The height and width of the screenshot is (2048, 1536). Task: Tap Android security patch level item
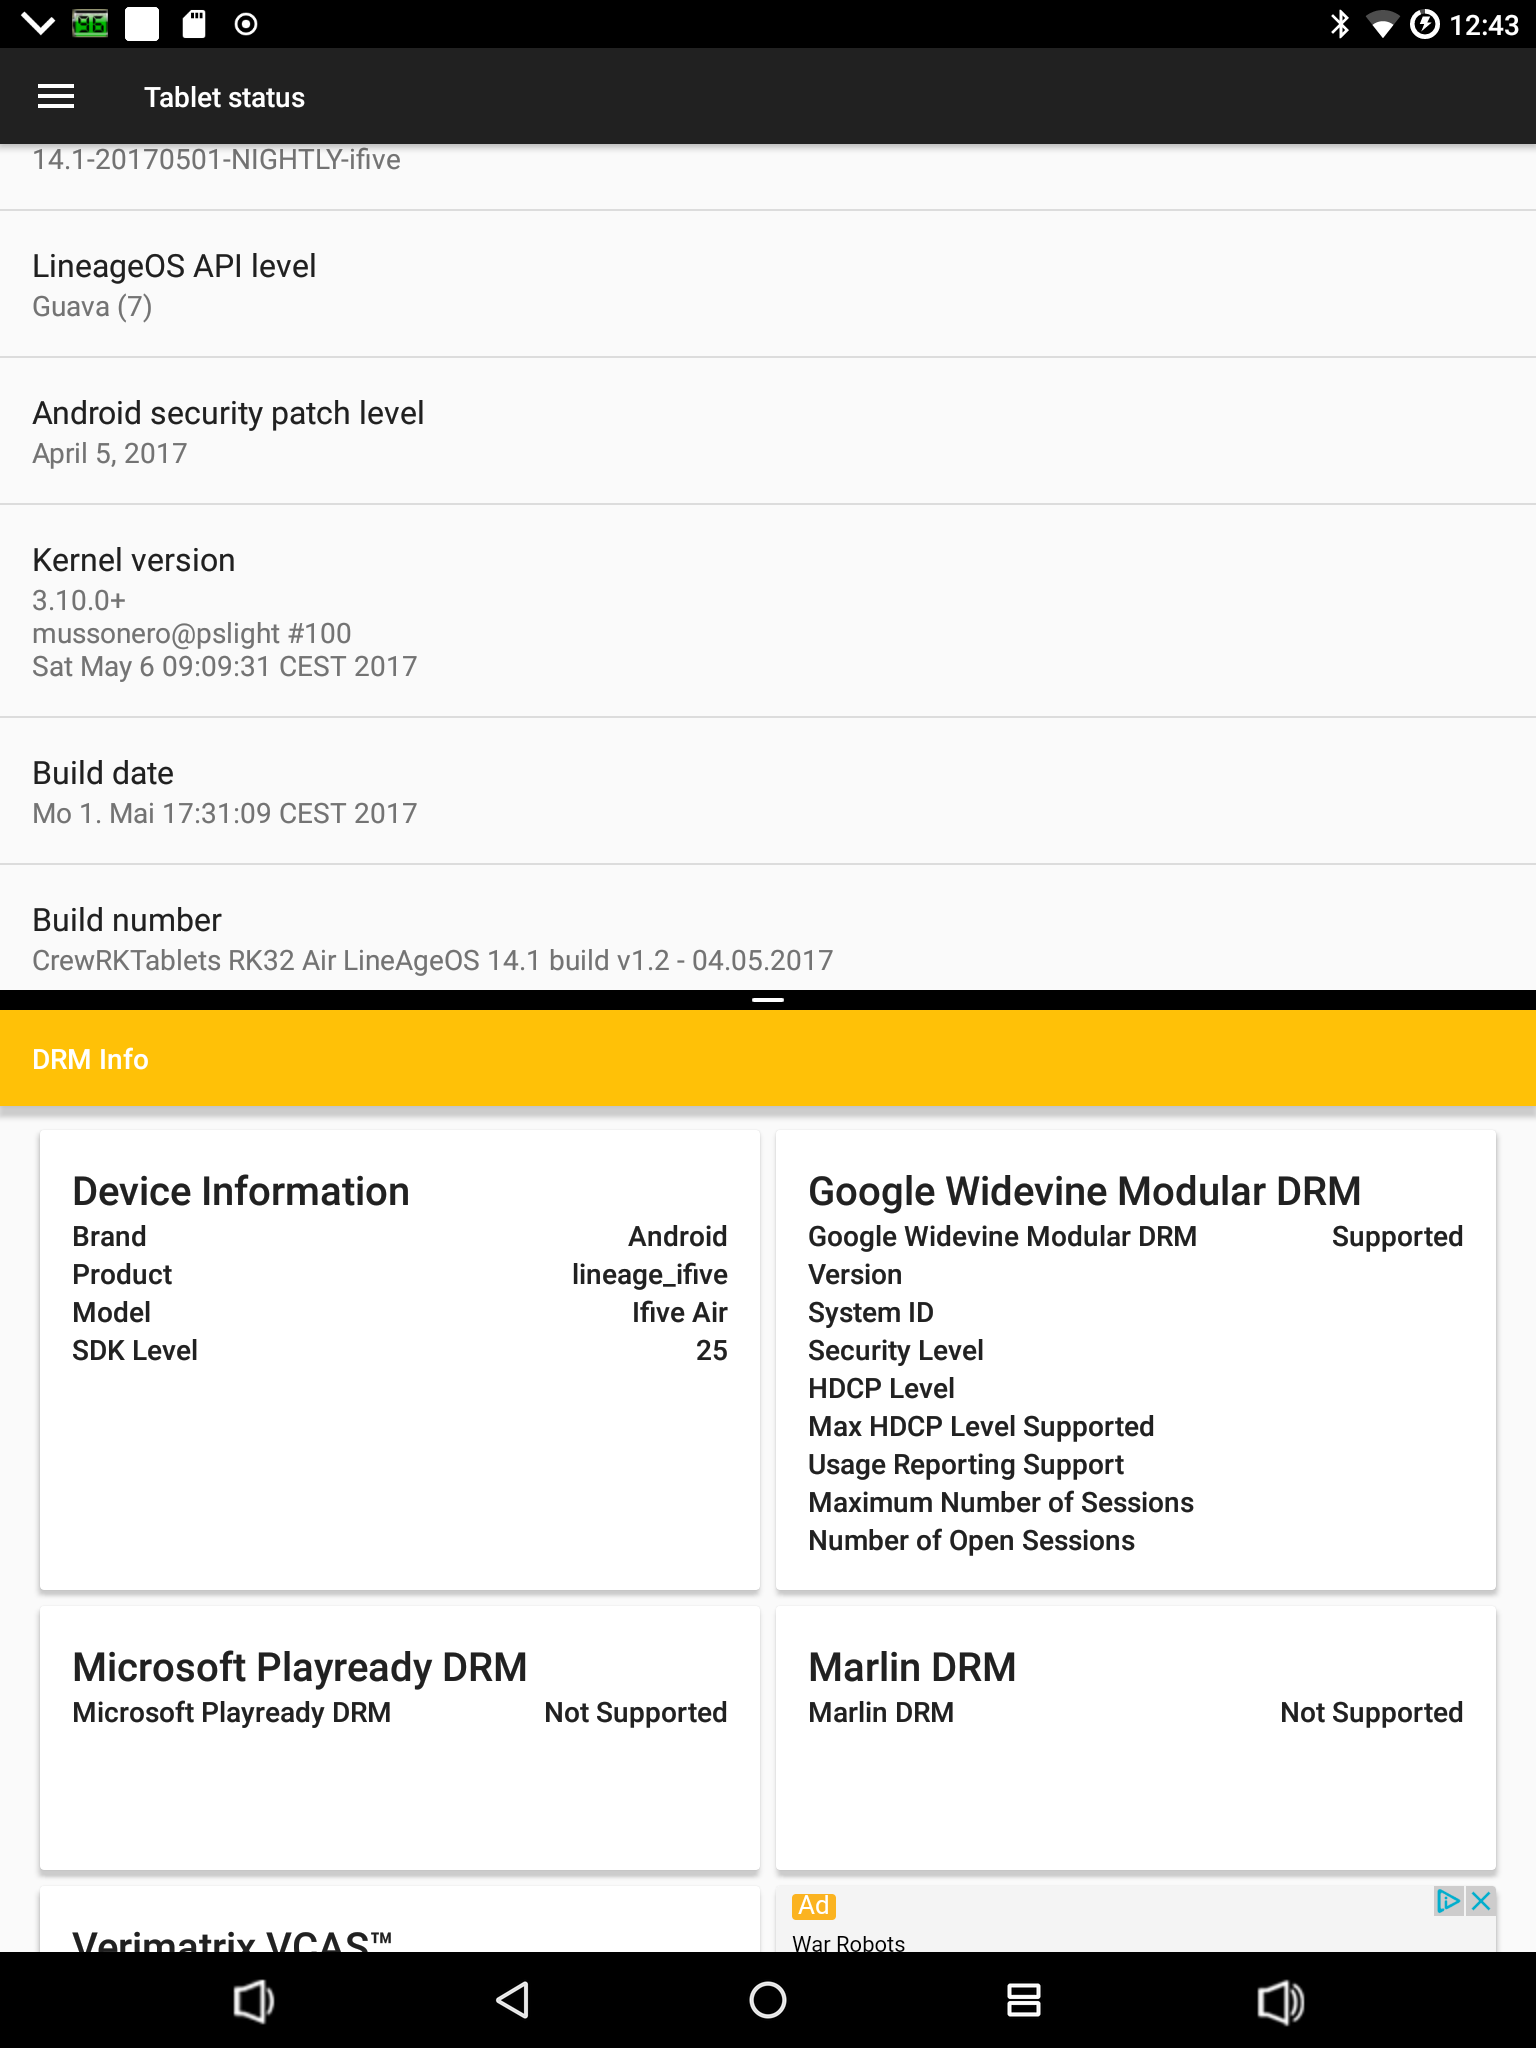(x=767, y=431)
